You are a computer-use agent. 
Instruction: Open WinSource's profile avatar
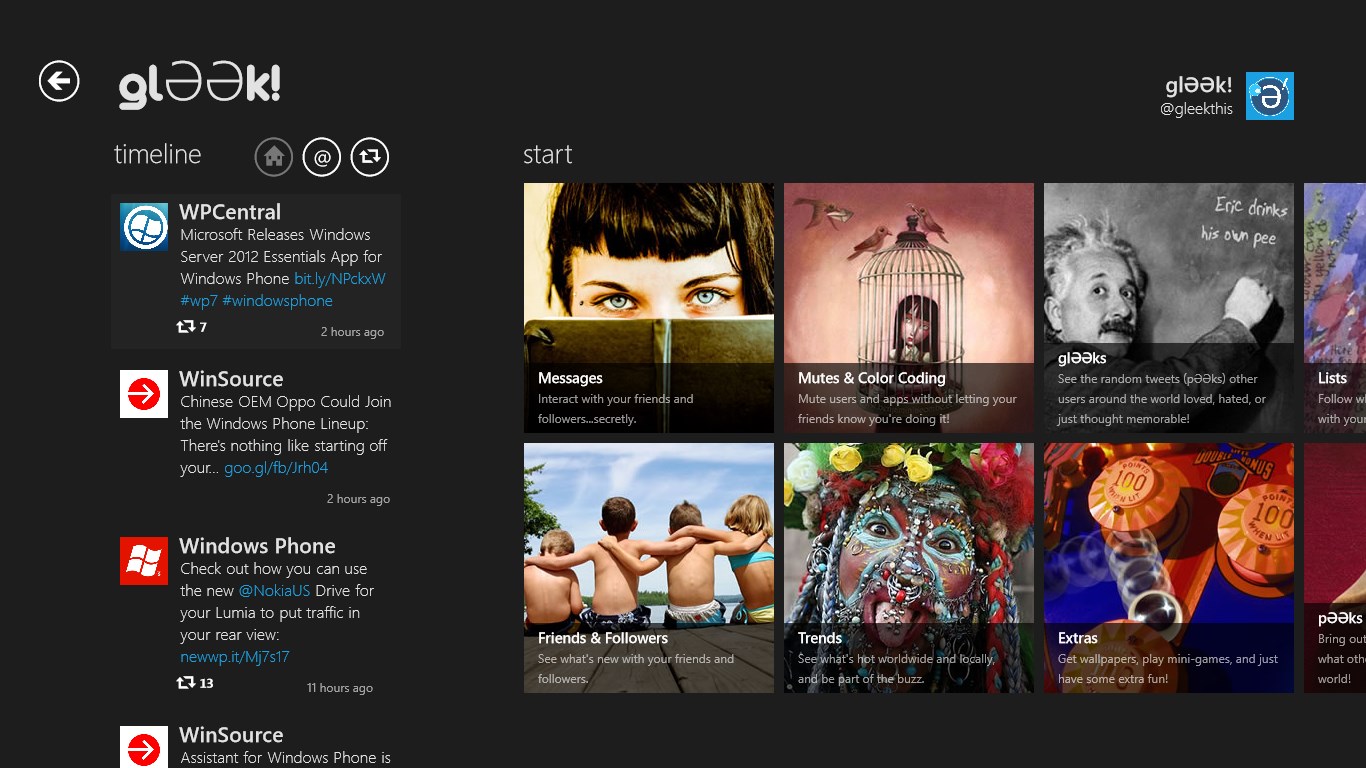[x=143, y=394]
